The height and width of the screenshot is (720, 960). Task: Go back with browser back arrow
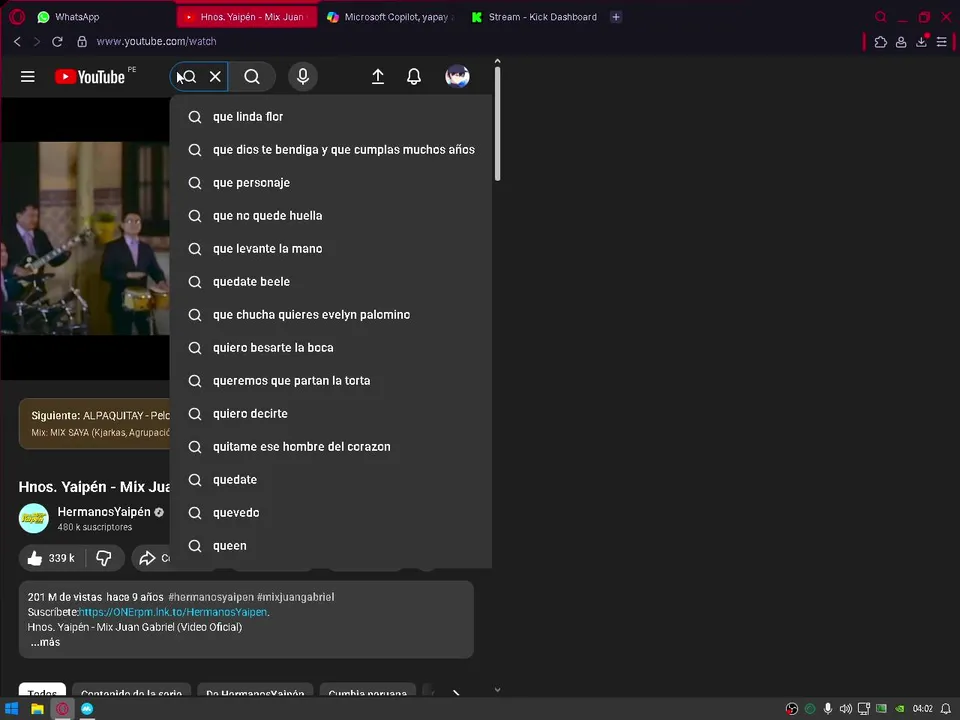[x=17, y=42]
